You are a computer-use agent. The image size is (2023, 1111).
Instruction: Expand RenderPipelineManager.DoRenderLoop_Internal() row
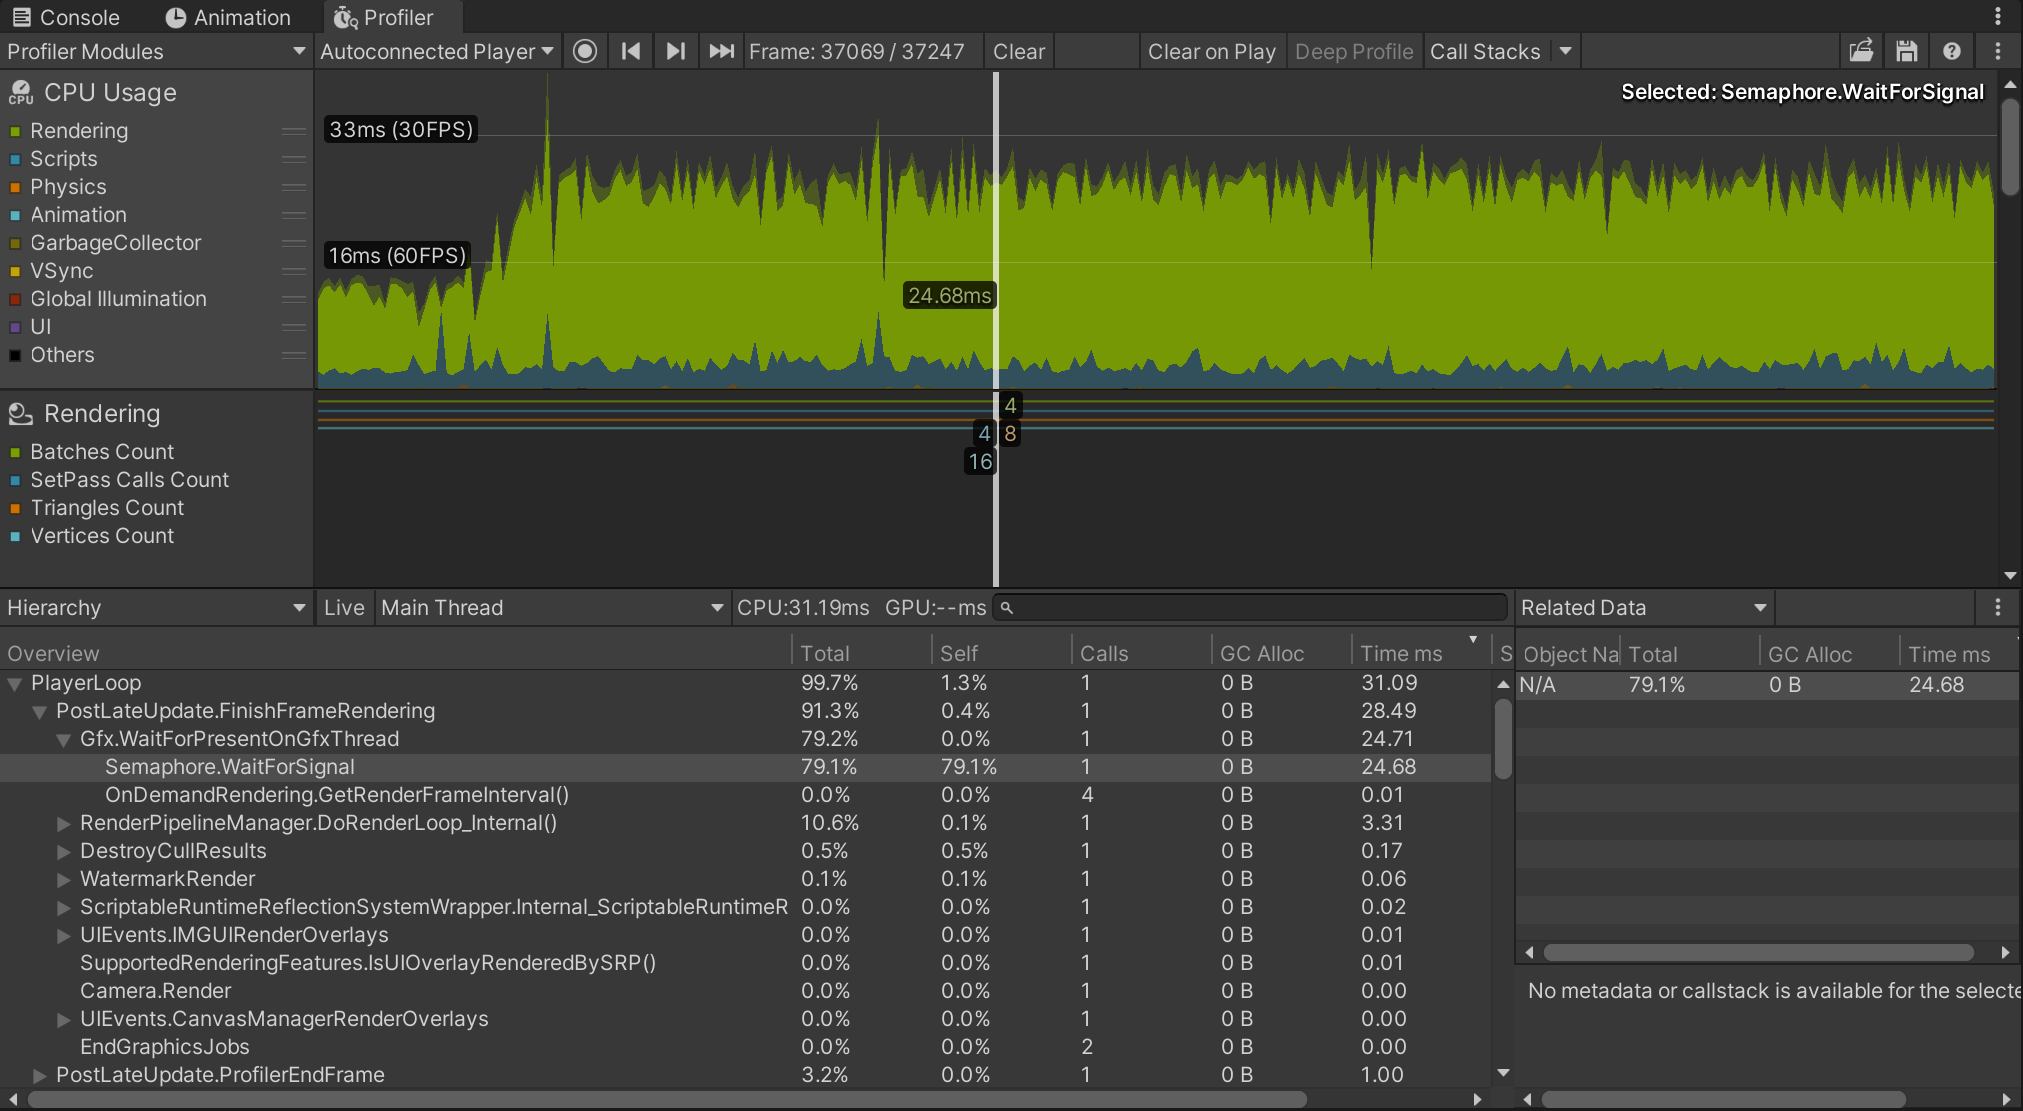tap(63, 824)
